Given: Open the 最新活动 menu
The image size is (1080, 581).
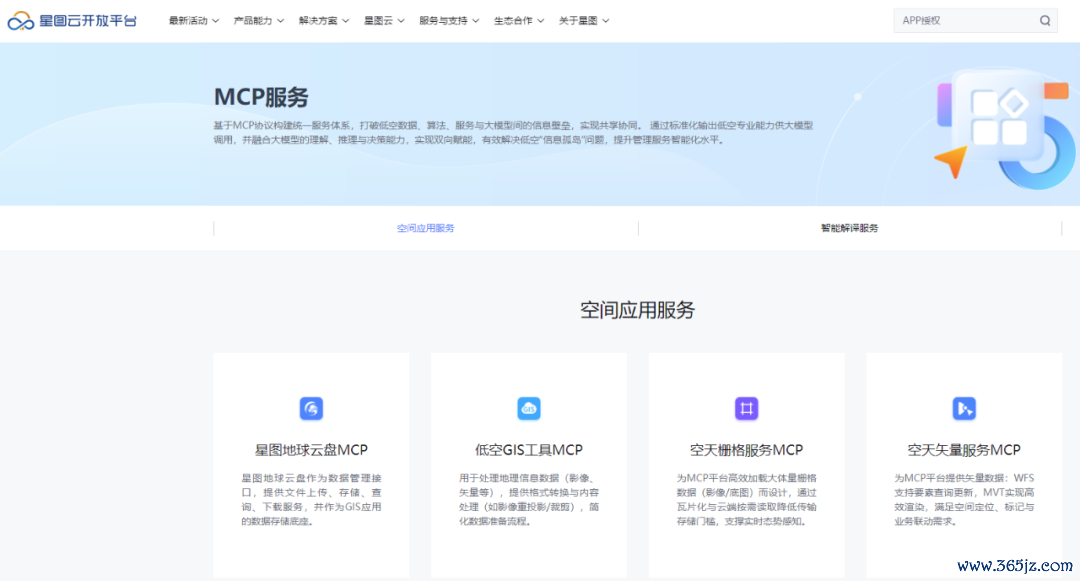Looking at the screenshot, I should coord(188,21).
